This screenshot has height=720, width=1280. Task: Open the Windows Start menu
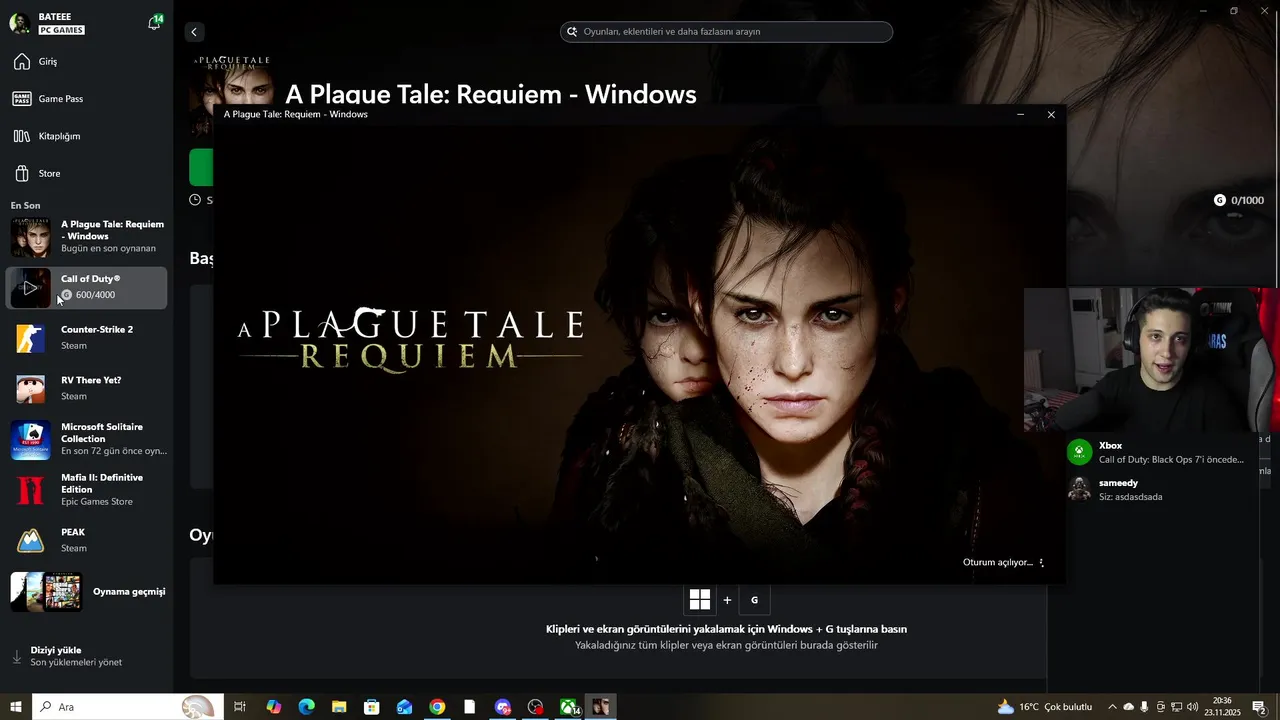click(x=16, y=707)
